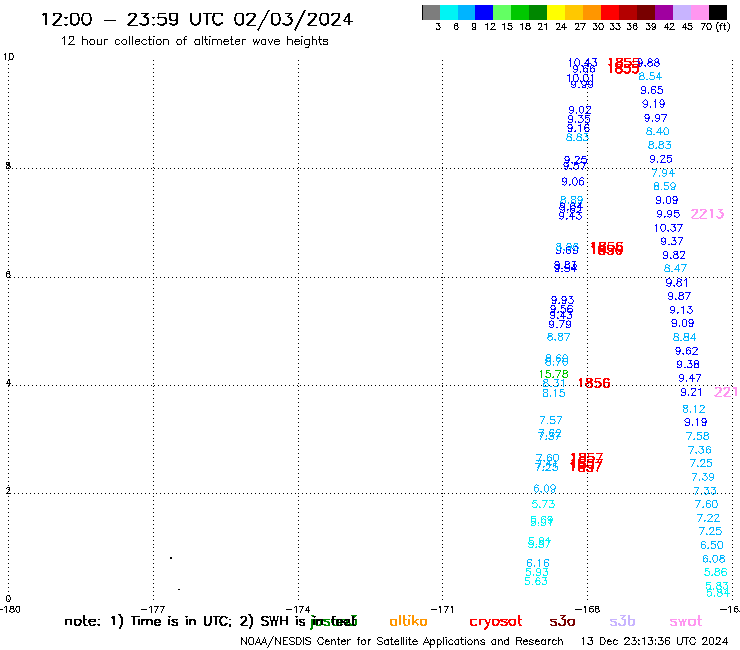Click the purple swatch in the color scale
This screenshot has height=650, width=740.
tap(664, 12)
